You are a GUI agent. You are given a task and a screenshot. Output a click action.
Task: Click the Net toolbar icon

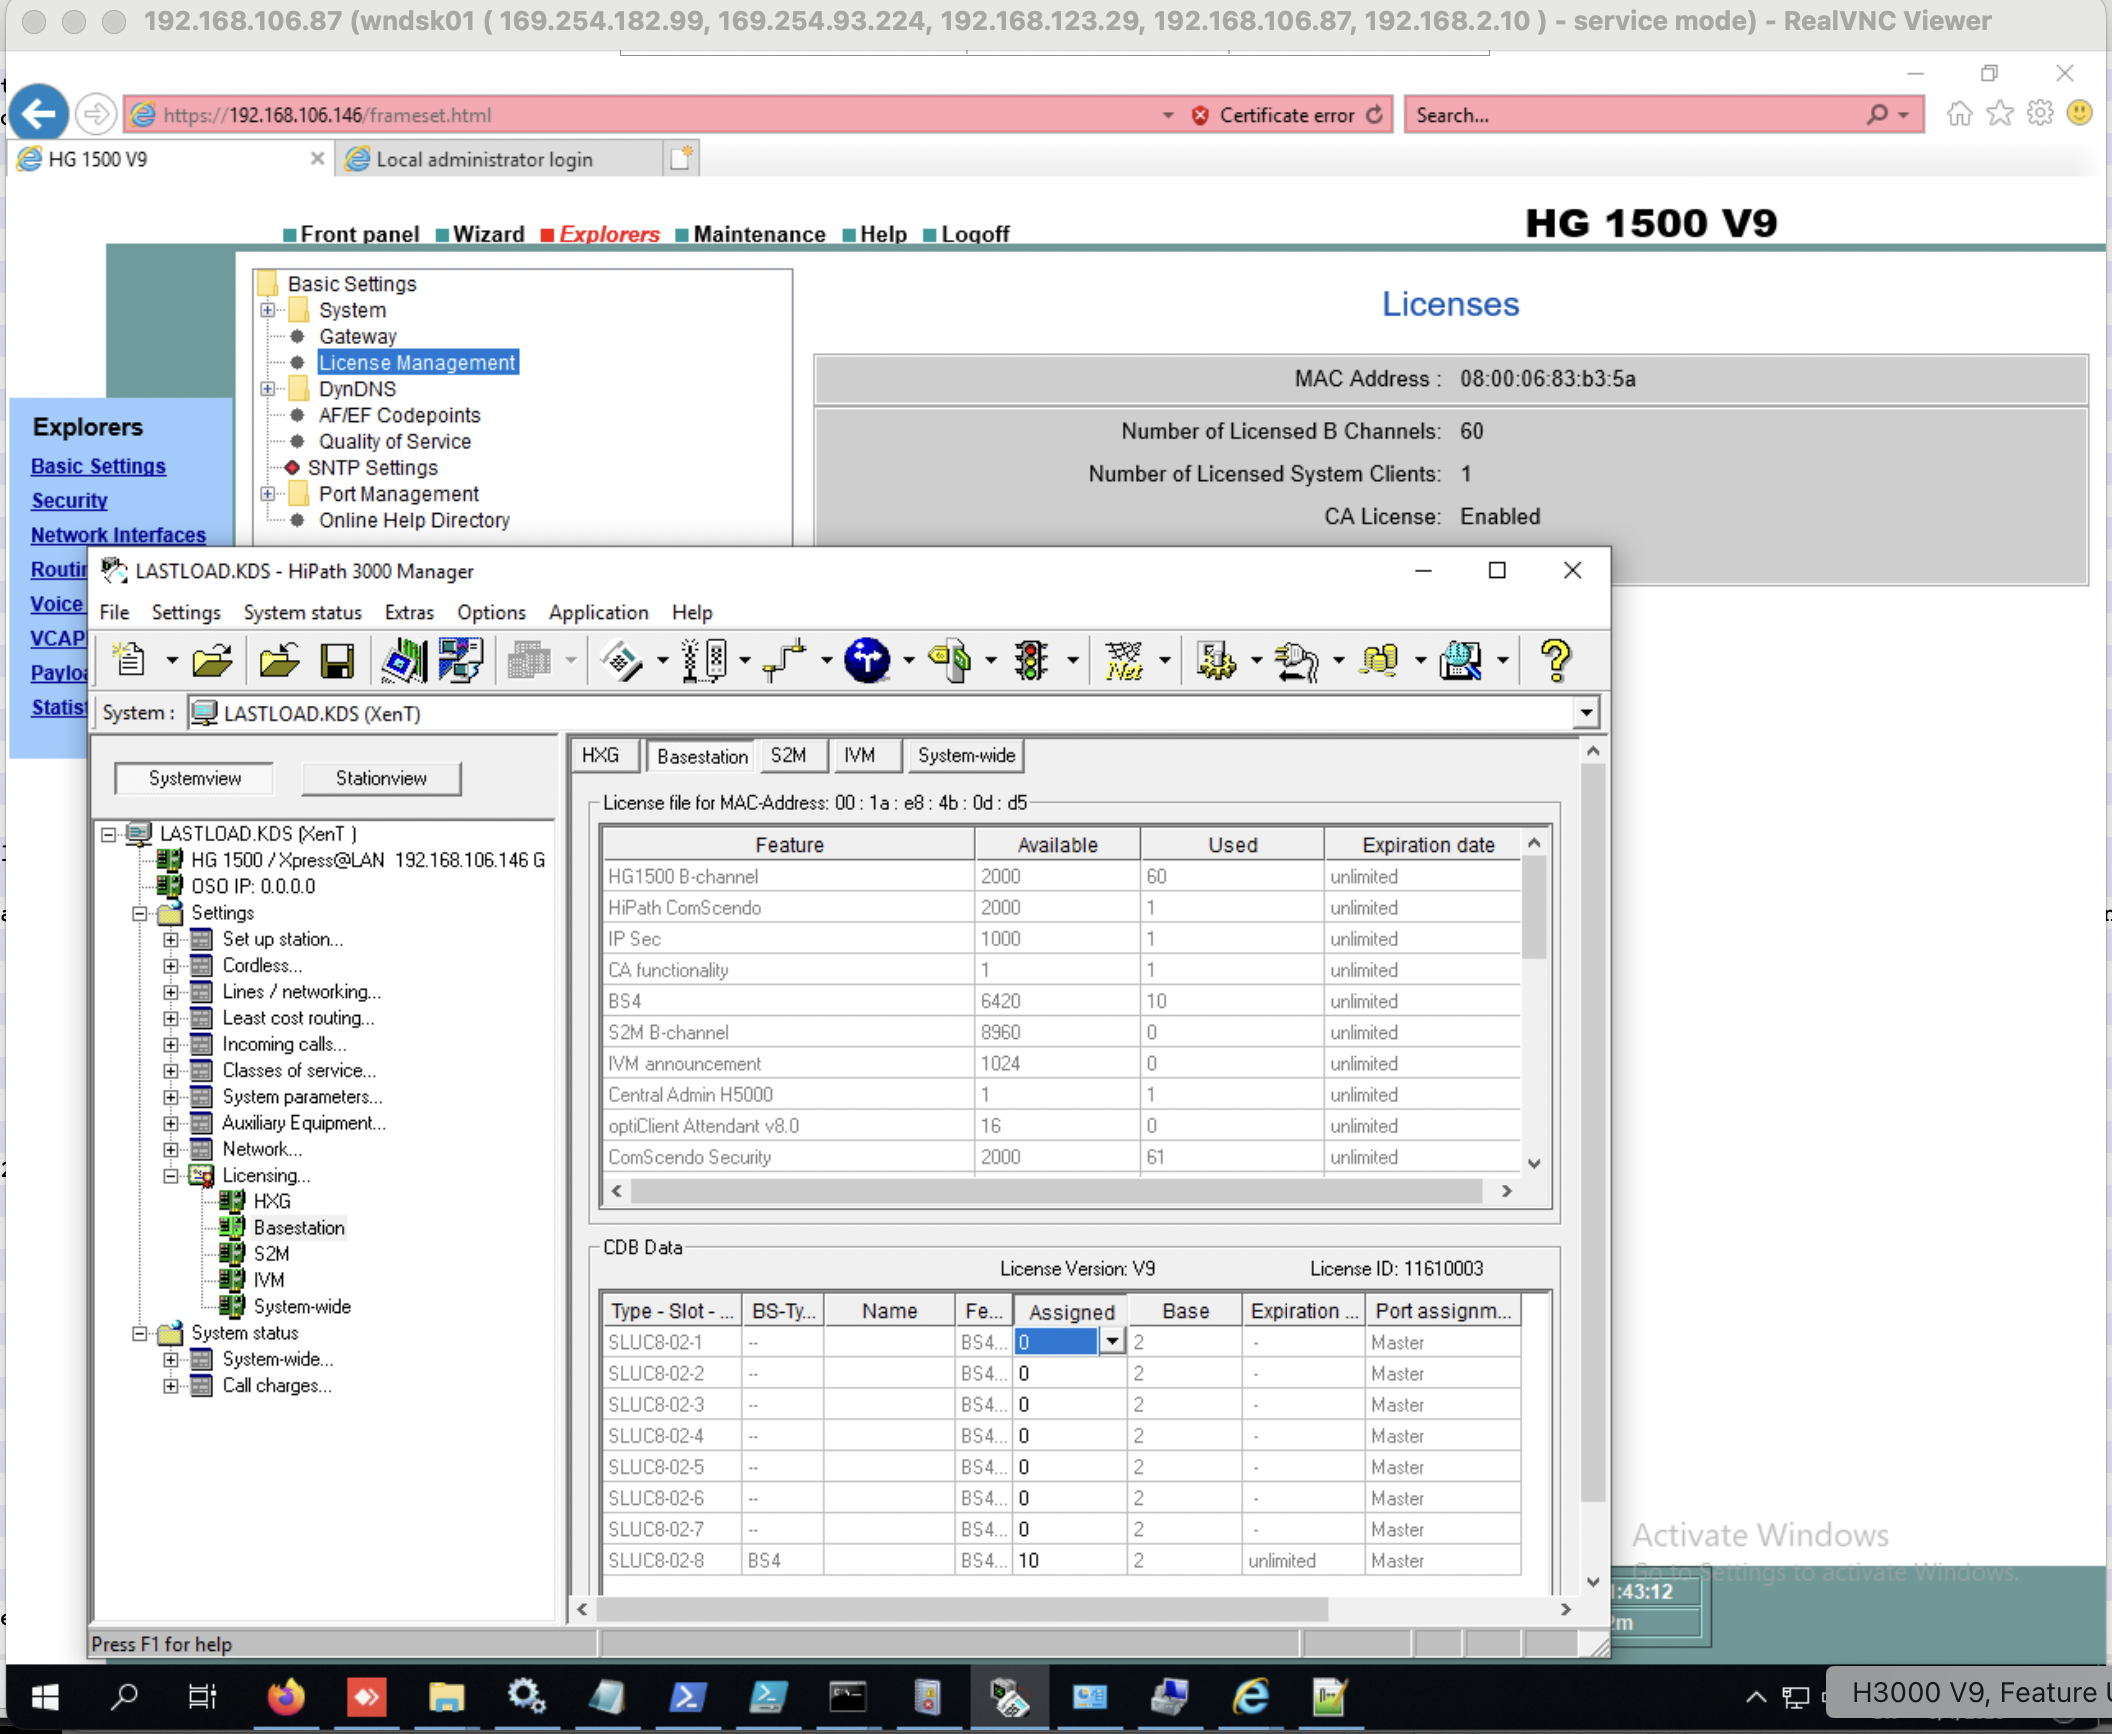click(x=1123, y=661)
